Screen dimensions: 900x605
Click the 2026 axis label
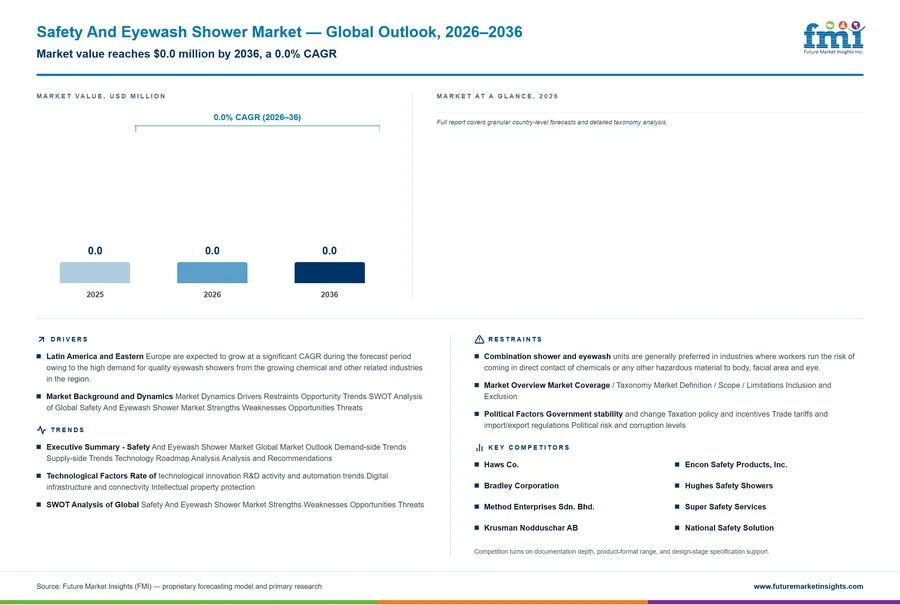[x=212, y=294]
